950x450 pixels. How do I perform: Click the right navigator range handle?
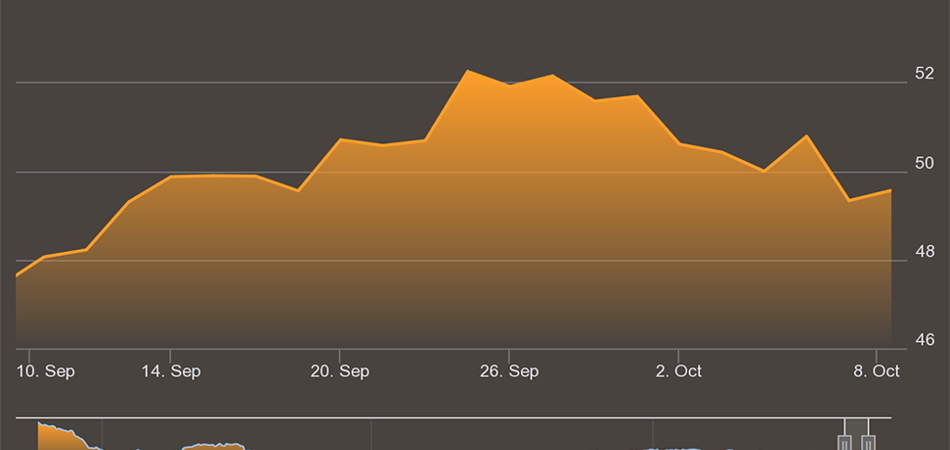[869, 441]
